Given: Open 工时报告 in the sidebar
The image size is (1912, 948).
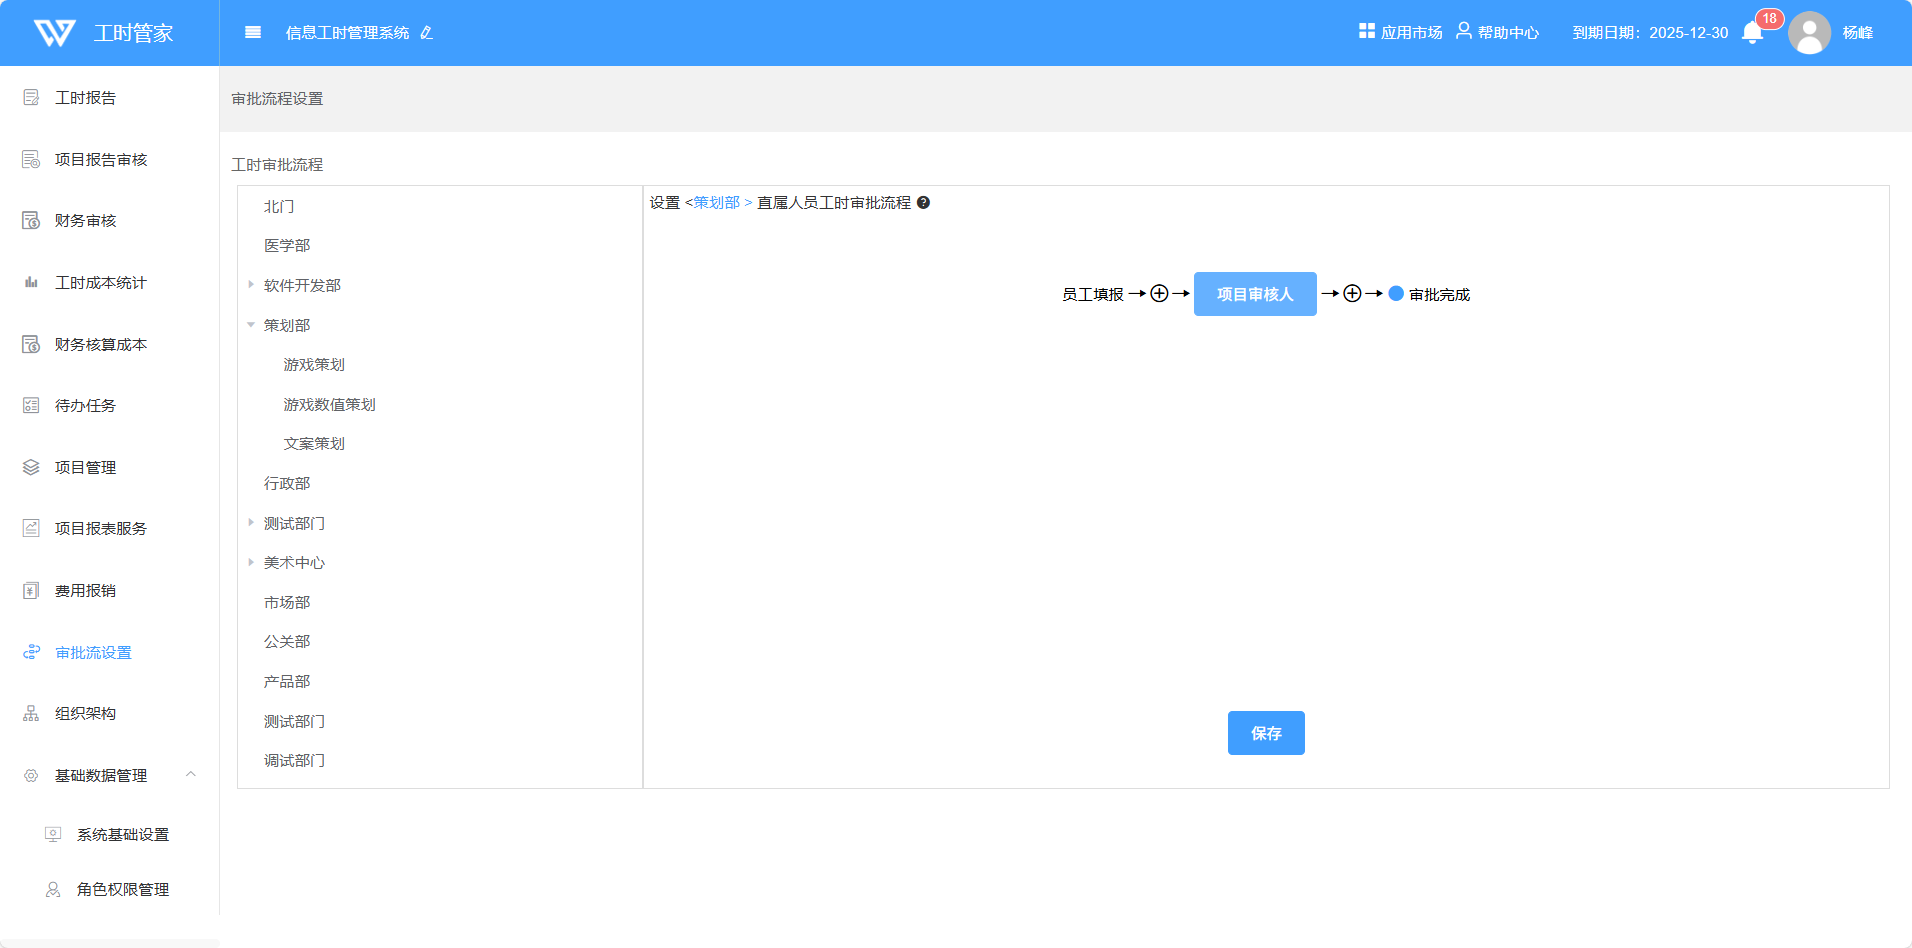Looking at the screenshot, I should (x=85, y=98).
